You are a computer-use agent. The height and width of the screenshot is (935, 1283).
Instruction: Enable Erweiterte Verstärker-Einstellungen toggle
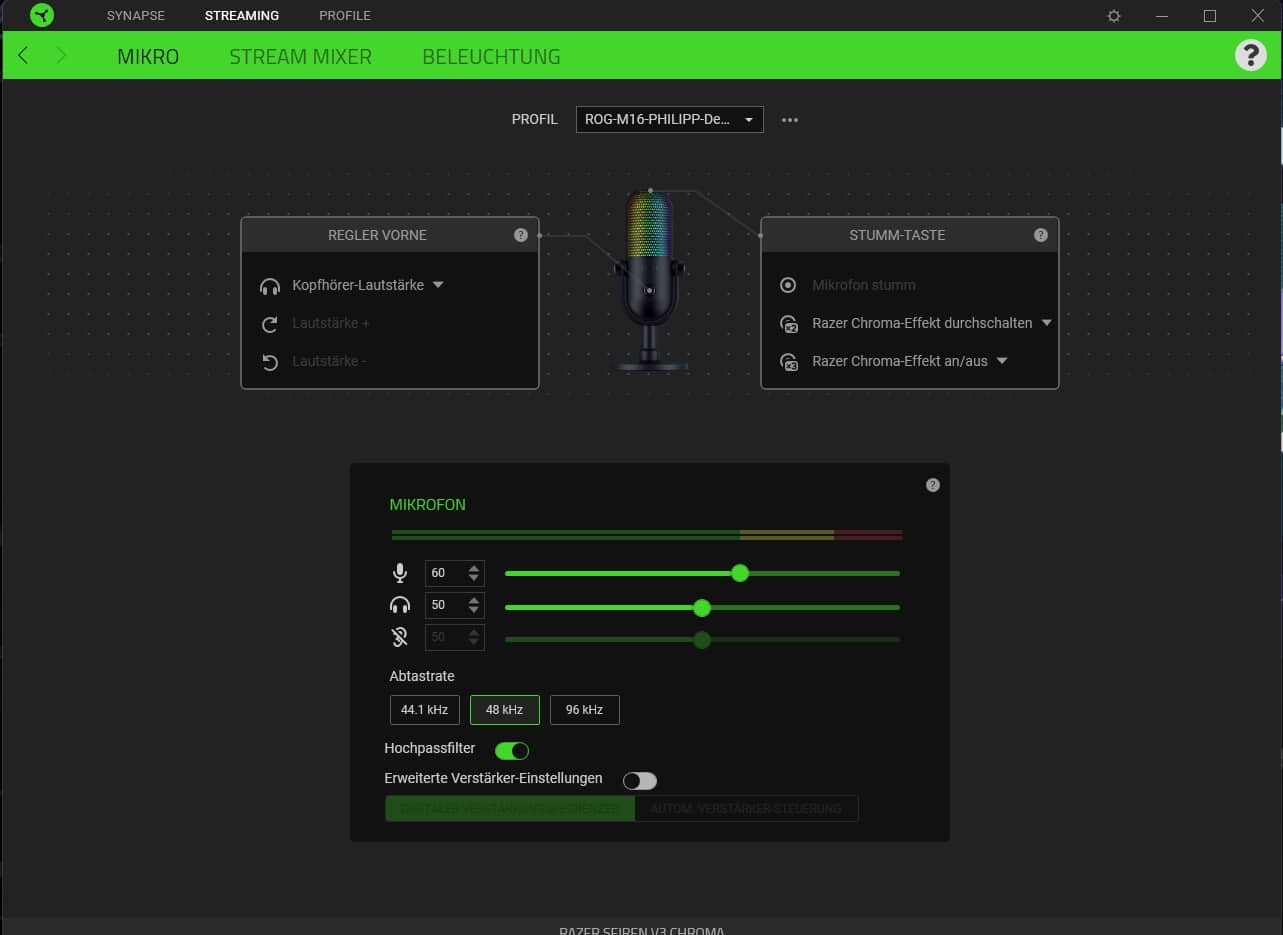[x=639, y=780]
